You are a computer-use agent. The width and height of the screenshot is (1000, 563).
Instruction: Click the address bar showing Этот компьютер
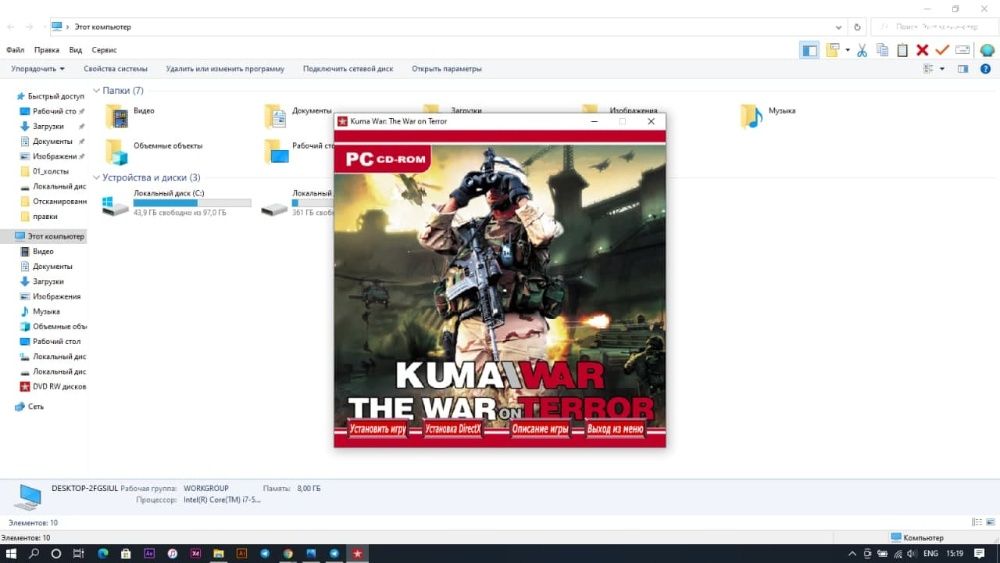(x=446, y=27)
